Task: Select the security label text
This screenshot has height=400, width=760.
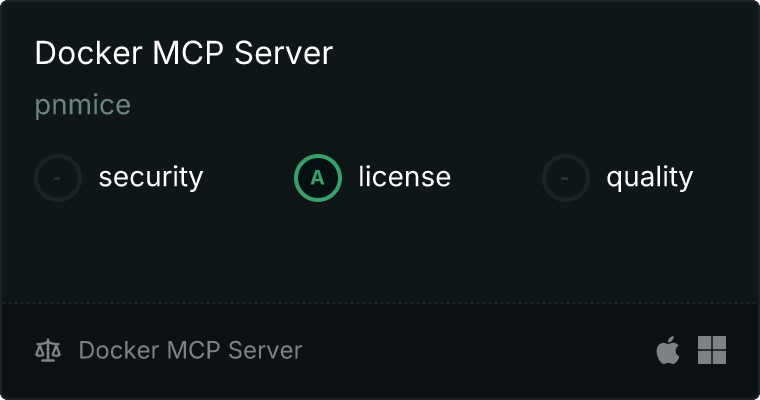Action: point(151,177)
